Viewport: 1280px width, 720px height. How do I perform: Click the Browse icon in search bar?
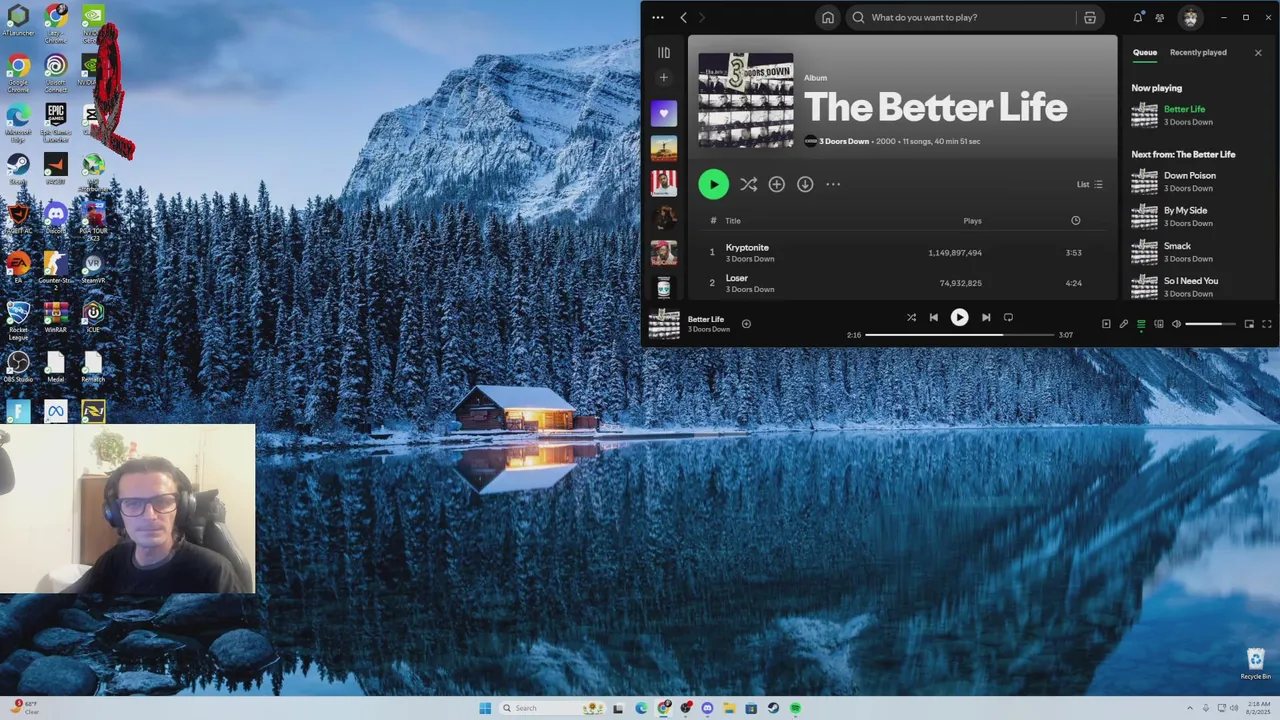point(1090,17)
